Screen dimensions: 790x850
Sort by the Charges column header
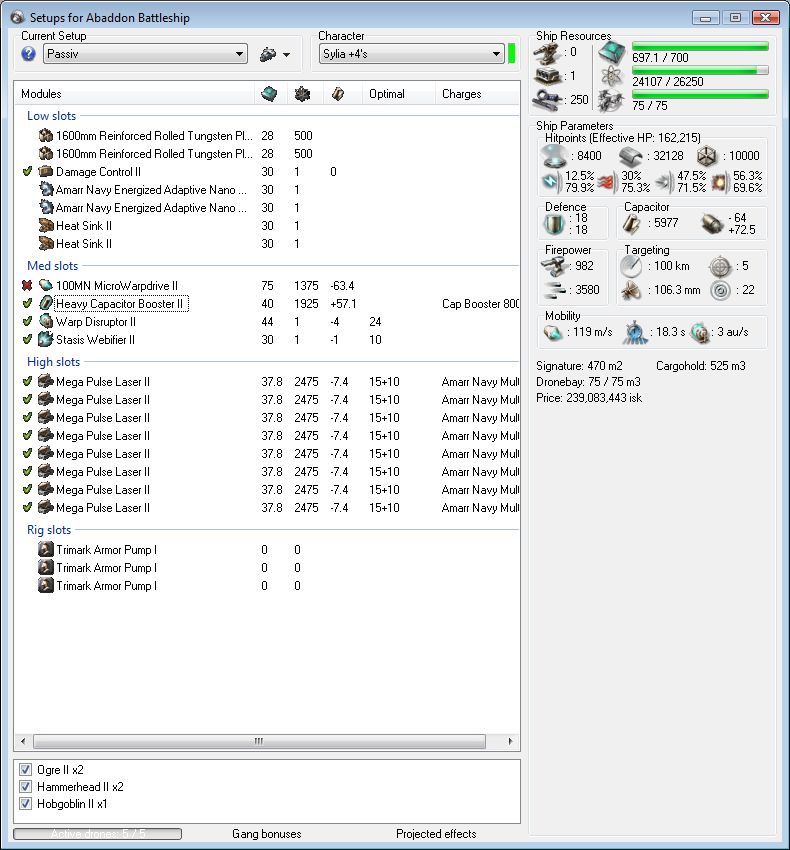pos(477,94)
